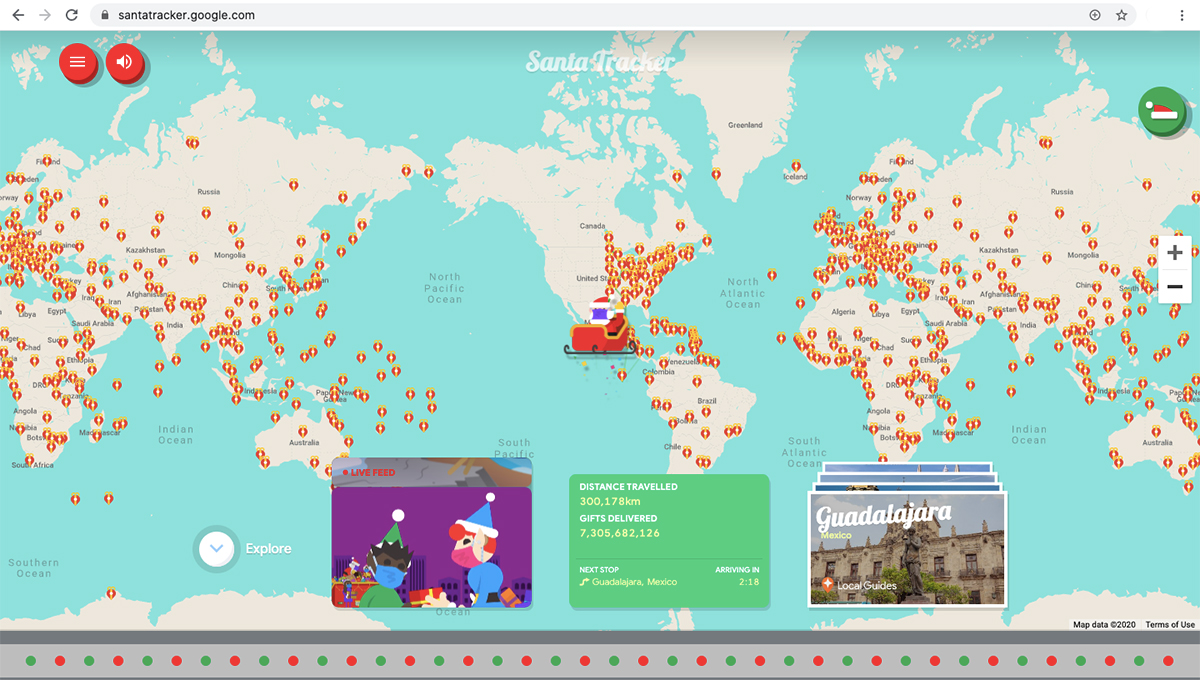This screenshot has height=680, width=1200.
Task: Click the Distance Travelled value 300,178km
Action: point(610,501)
